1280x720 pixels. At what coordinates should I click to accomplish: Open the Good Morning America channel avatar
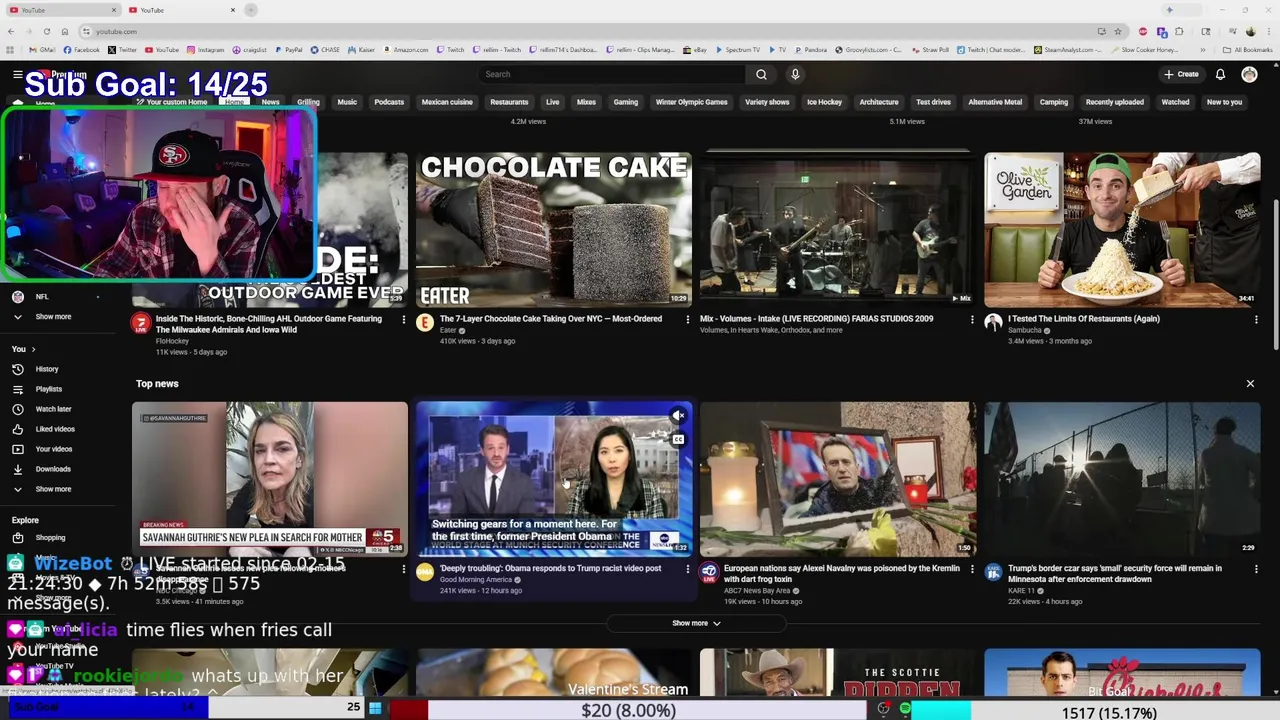pyautogui.click(x=425, y=572)
